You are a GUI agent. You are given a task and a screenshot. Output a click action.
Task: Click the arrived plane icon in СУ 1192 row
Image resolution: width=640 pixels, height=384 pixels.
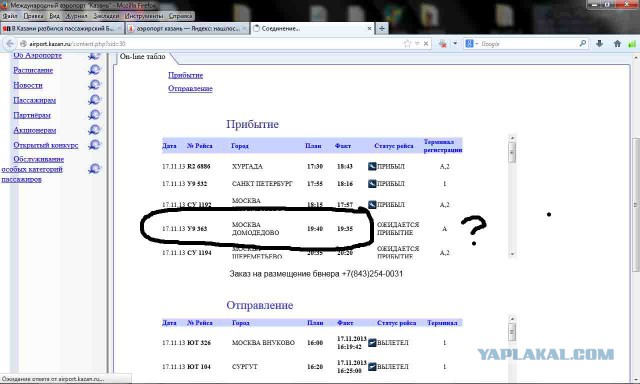(x=372, y=204)
